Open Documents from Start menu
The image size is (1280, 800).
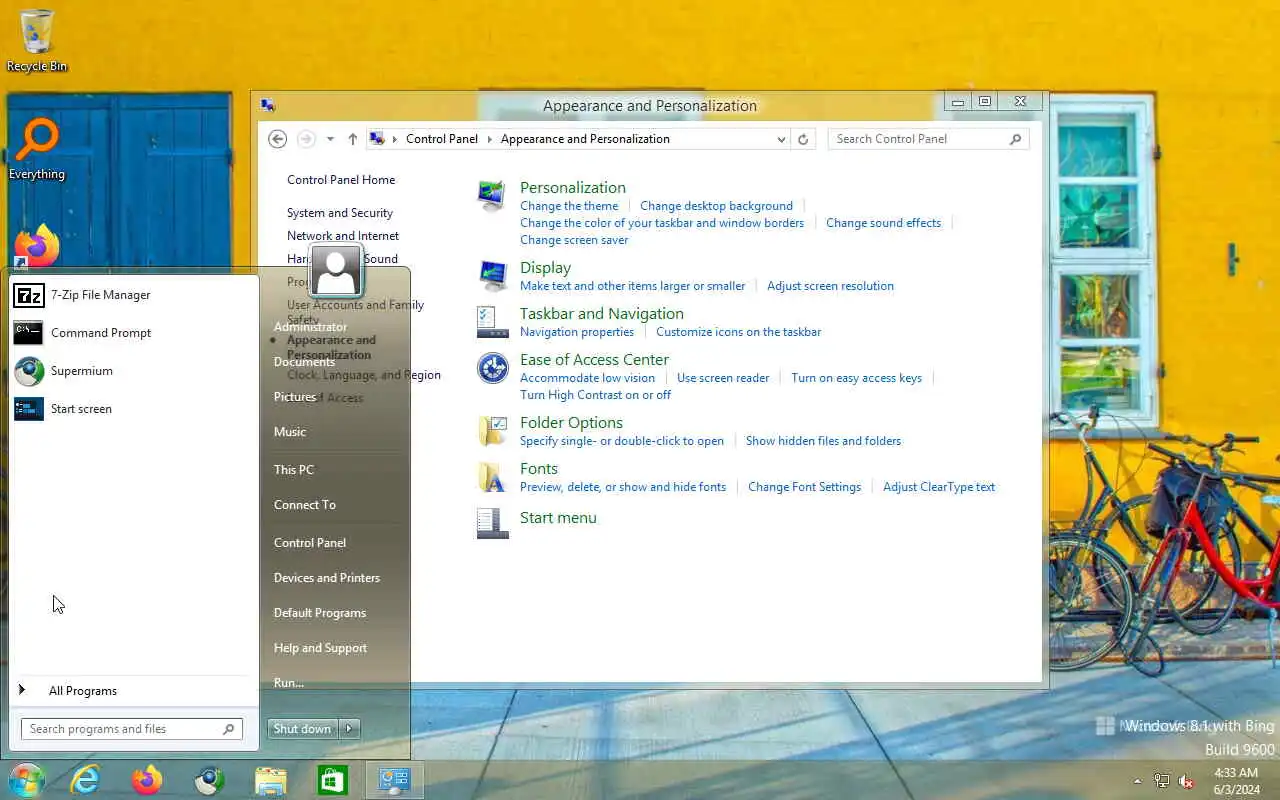304,362
